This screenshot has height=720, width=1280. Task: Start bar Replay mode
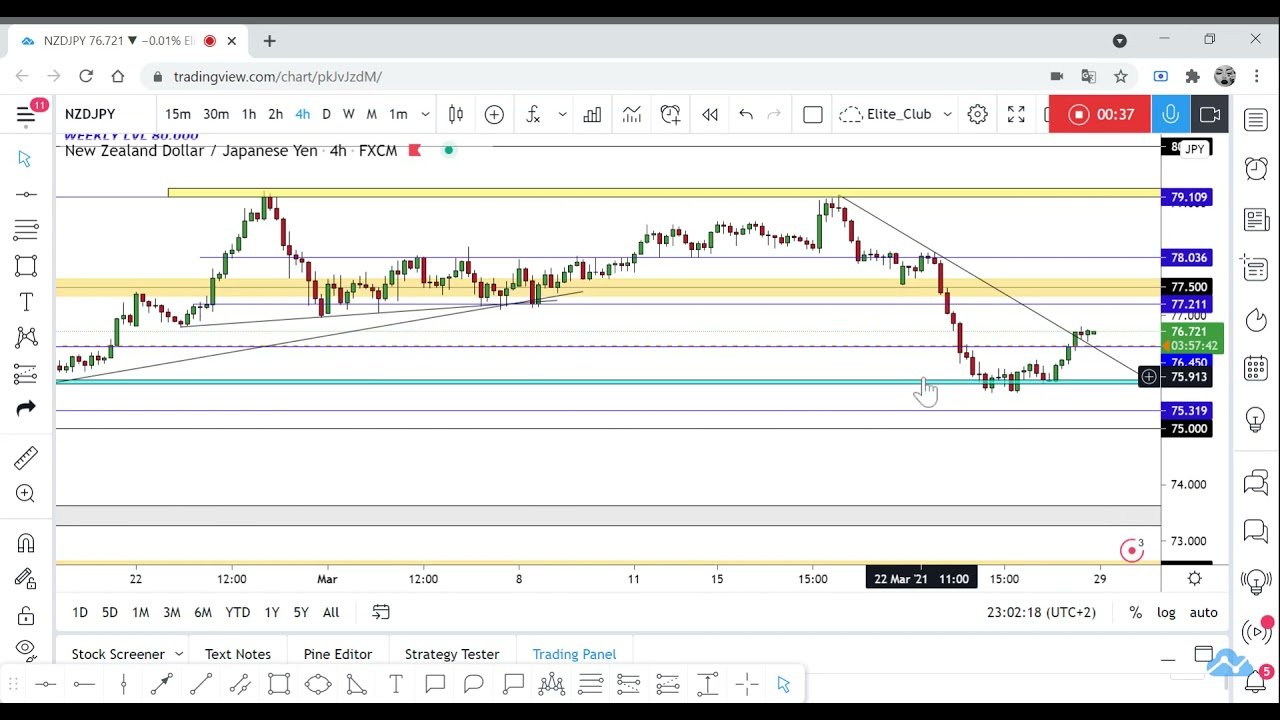coord(710,114)
